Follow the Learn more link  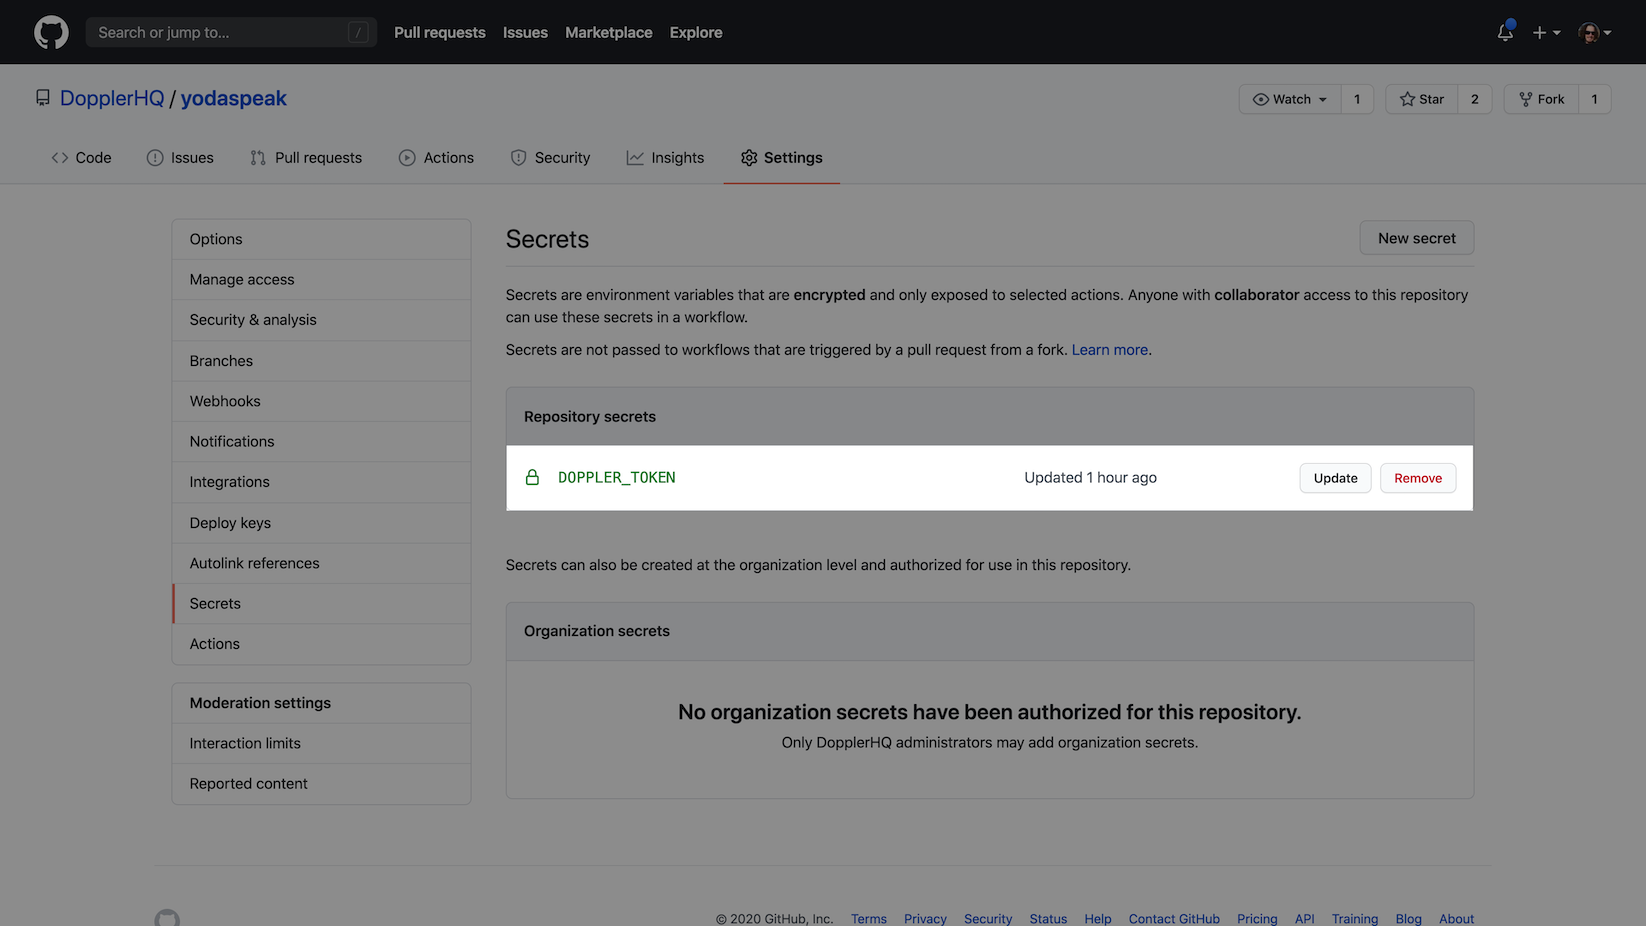tap(1110, 350)
